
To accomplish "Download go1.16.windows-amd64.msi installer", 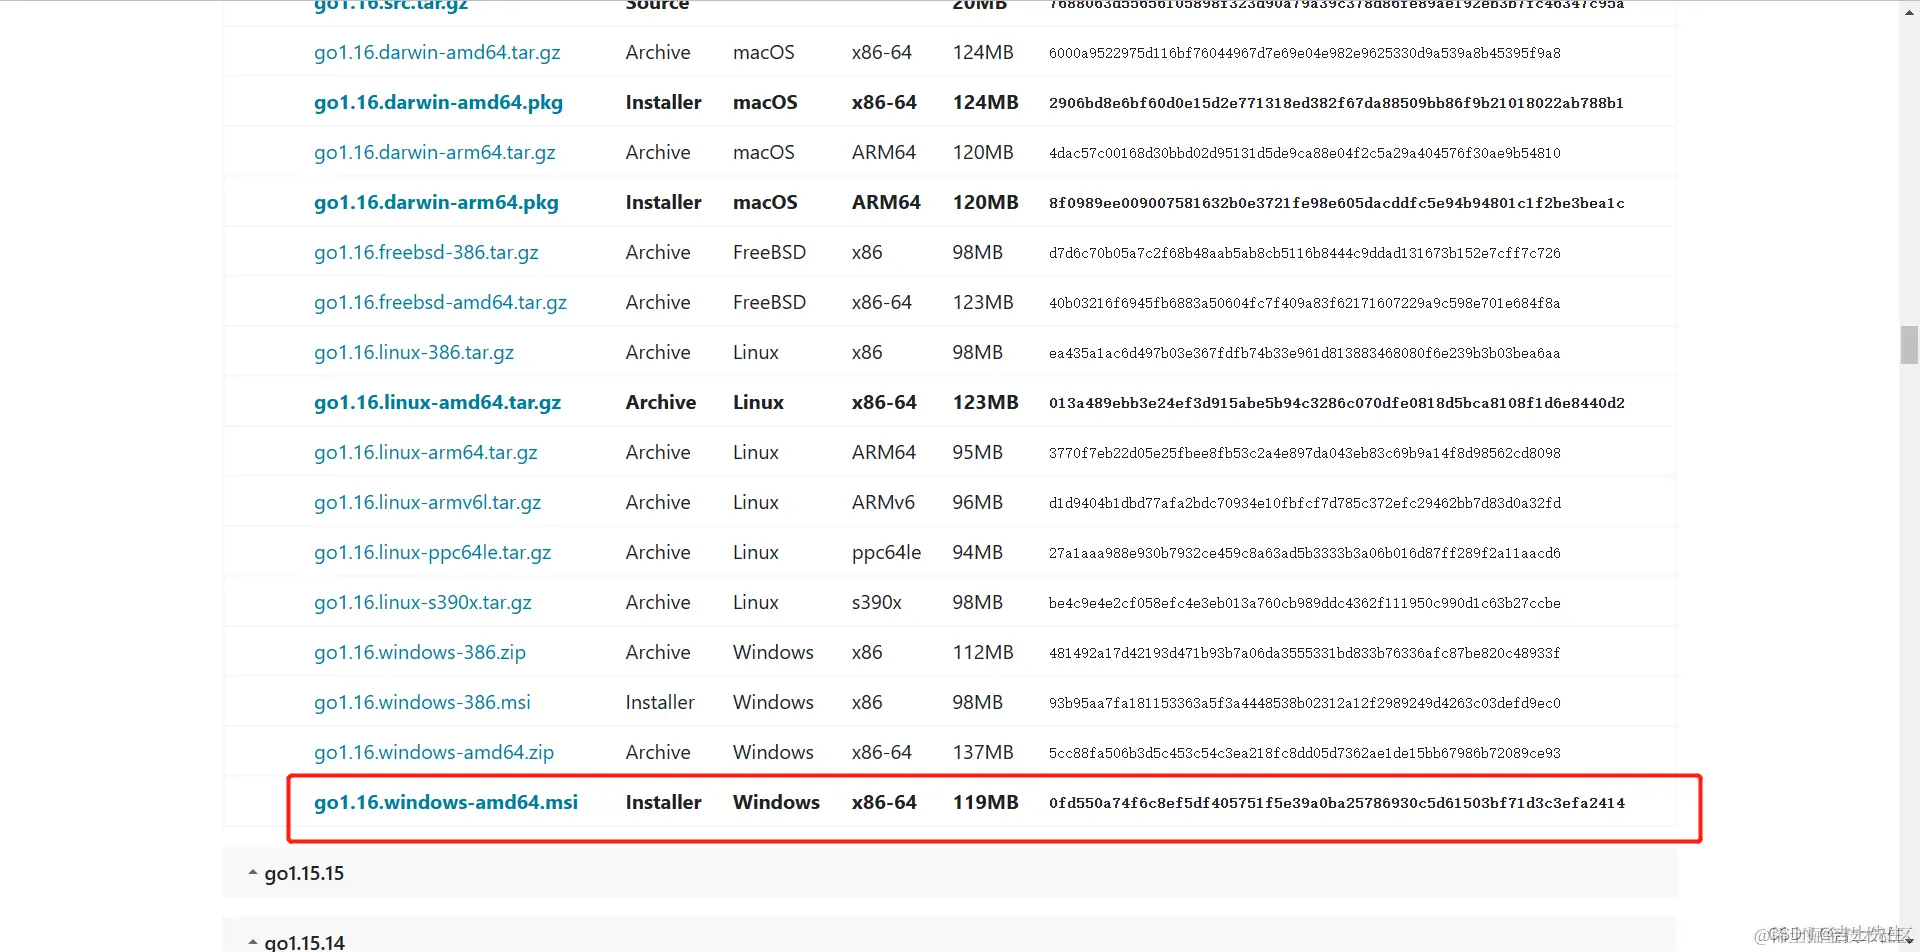I will pos(446,803).
